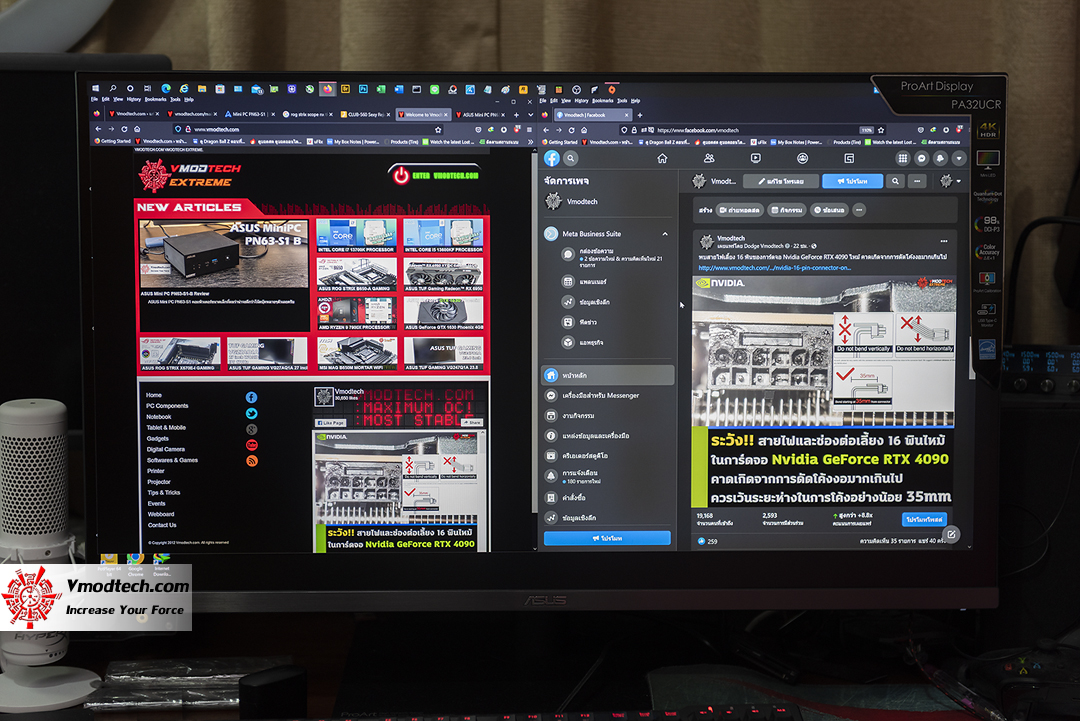Open 'Contact Us' link in Vmodtech menu
1080x721 pixels.
(x=161, y=525)
